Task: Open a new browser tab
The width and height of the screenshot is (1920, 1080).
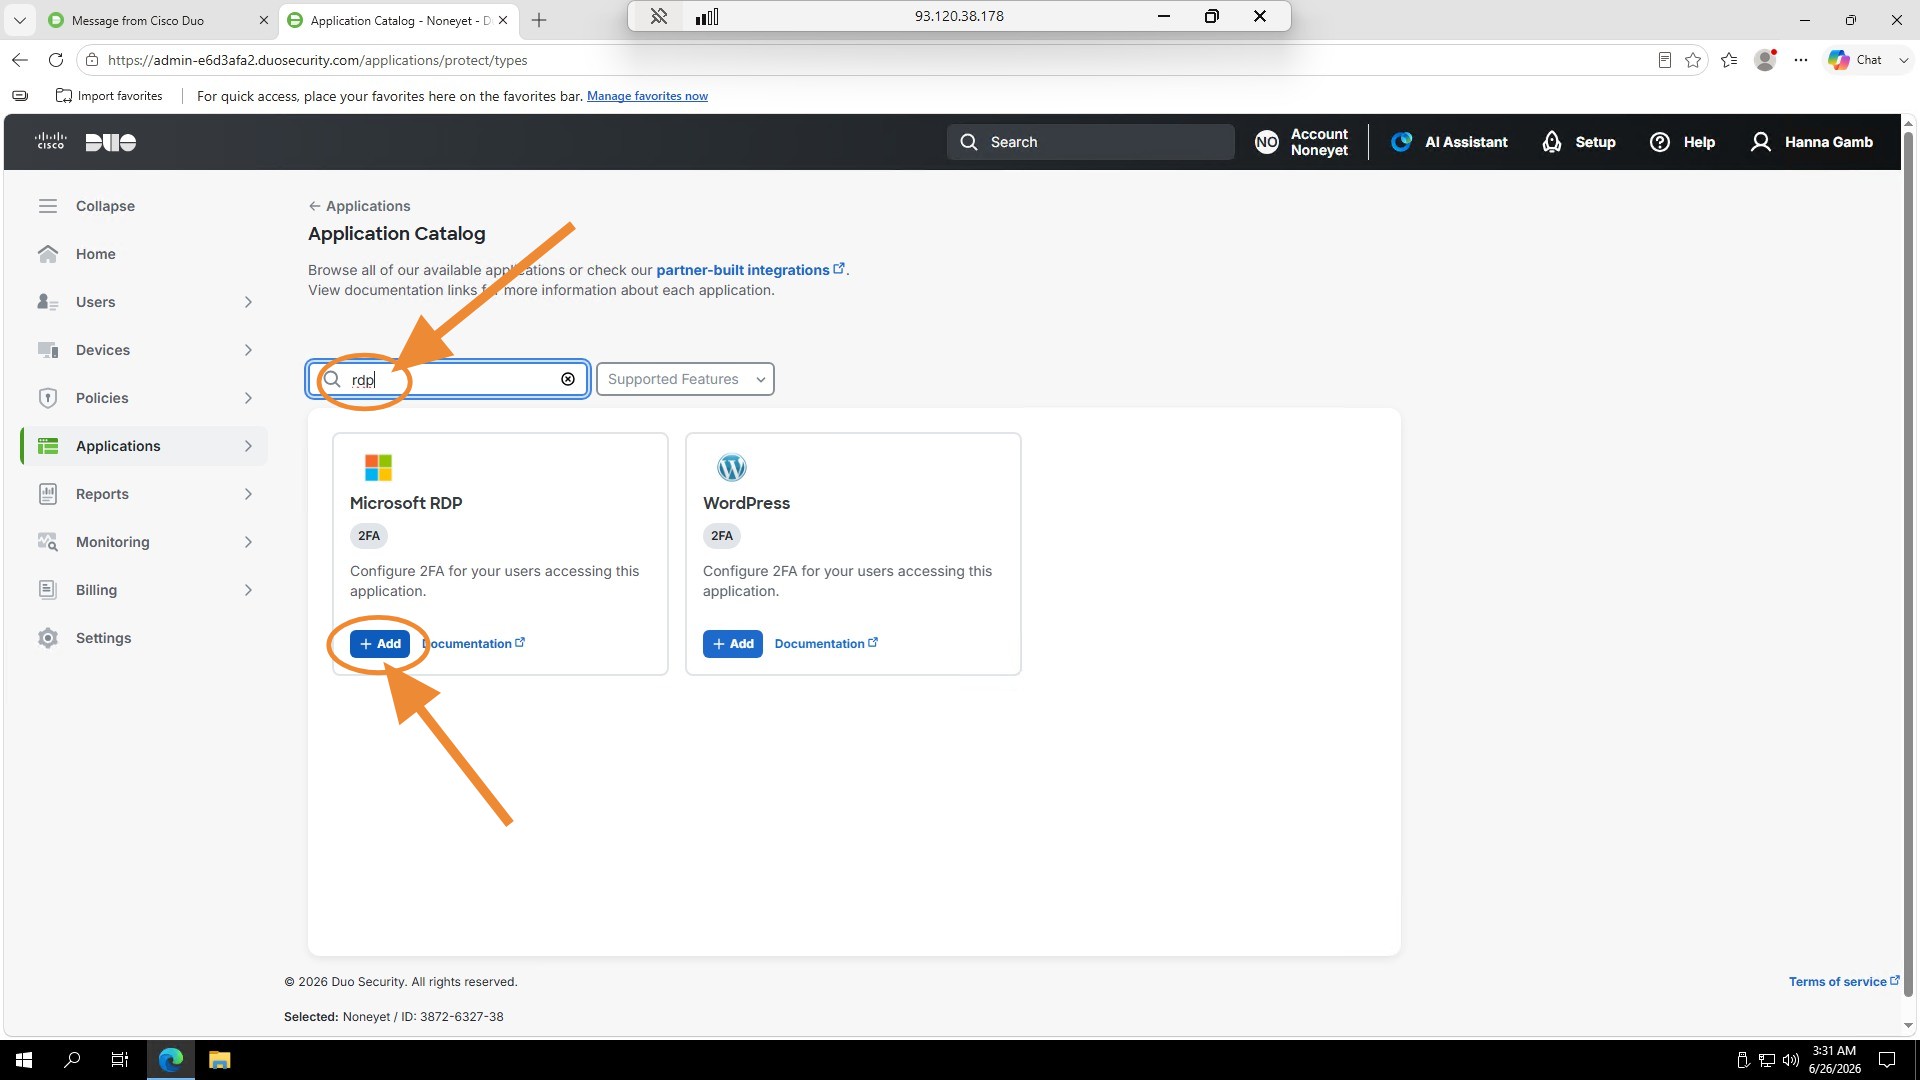Action: point(539,20)
